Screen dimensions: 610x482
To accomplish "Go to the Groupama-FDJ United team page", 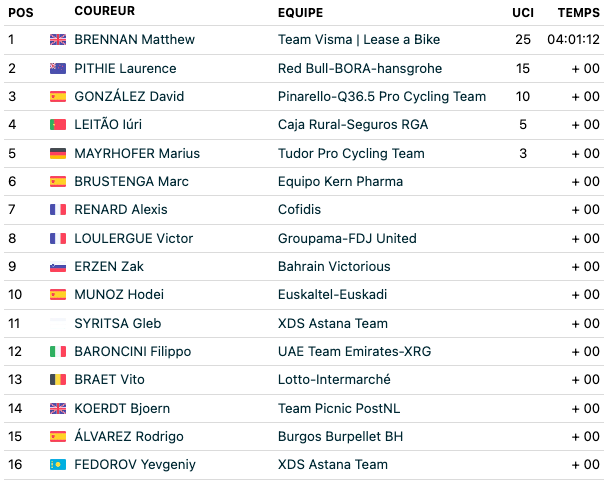I will 347,238.
